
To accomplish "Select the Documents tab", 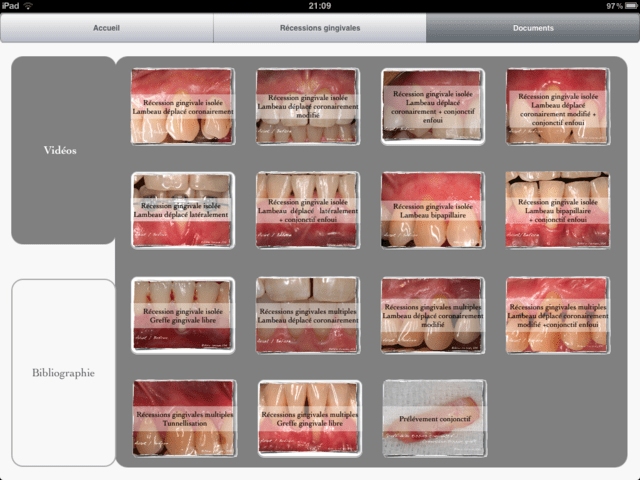I will (532, 28).
